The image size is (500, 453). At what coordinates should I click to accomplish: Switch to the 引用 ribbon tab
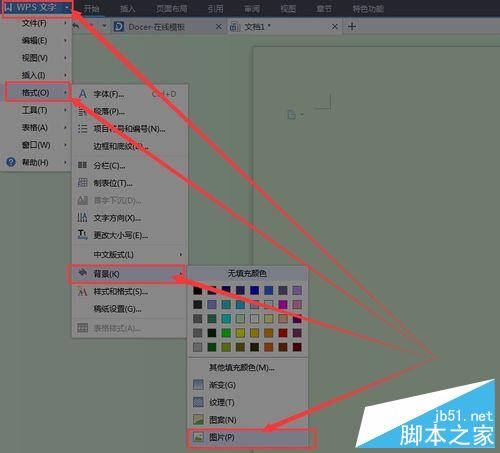click(215, 8)
